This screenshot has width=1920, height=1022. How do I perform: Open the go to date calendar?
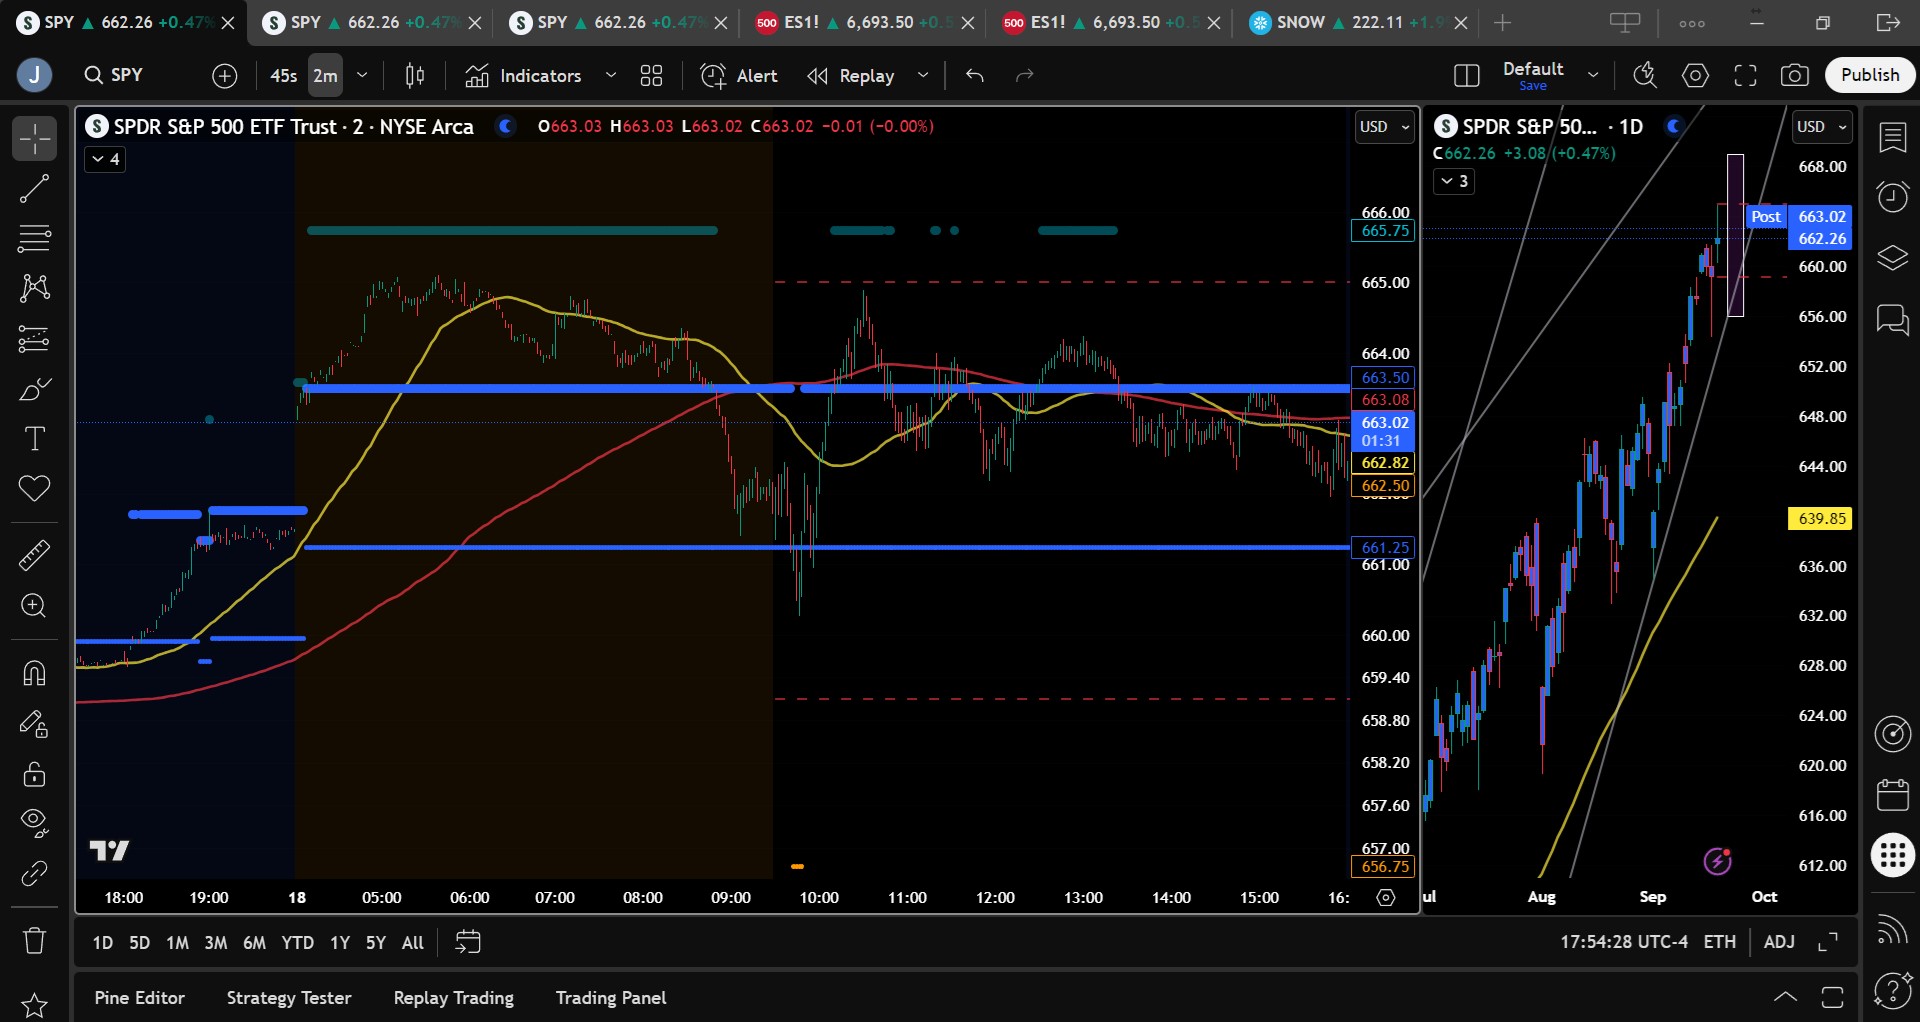pos(468,942)
